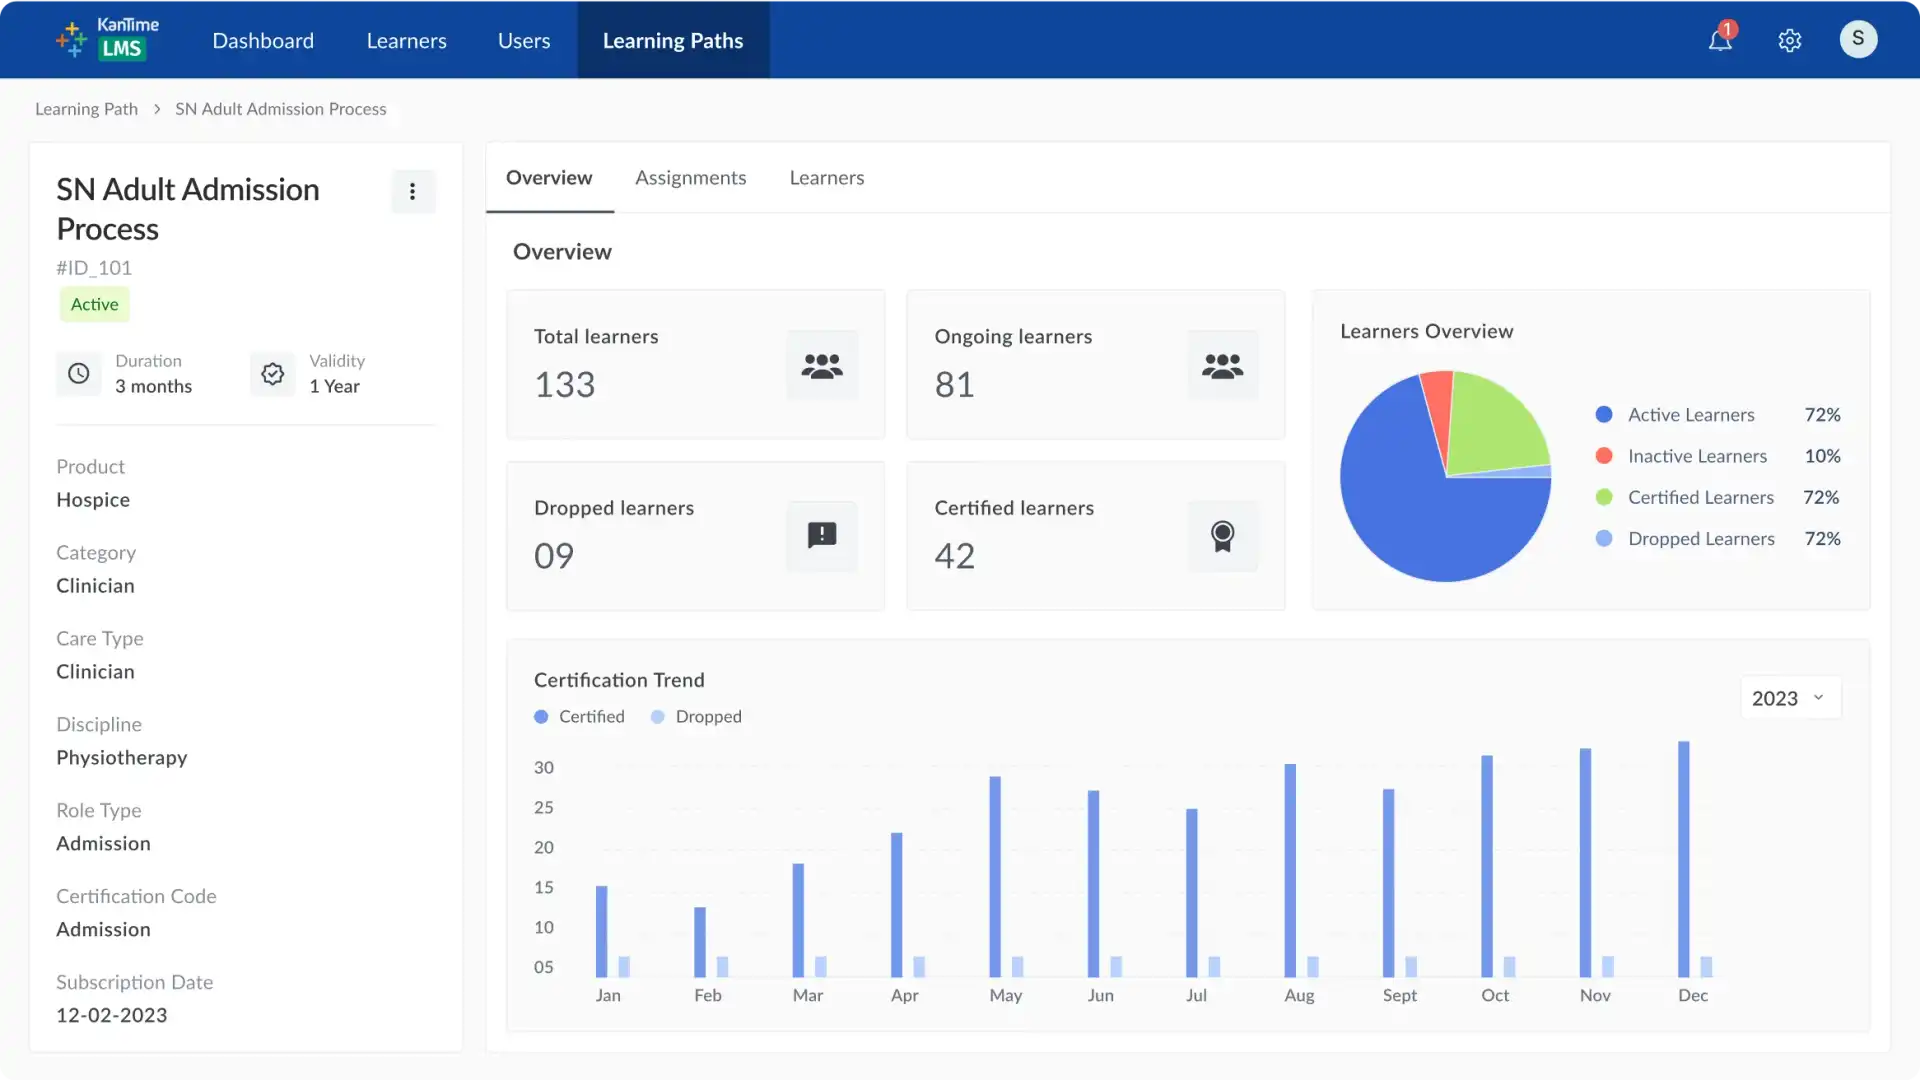
Task: Select the Learning Paths nav item
Action: 673,40
